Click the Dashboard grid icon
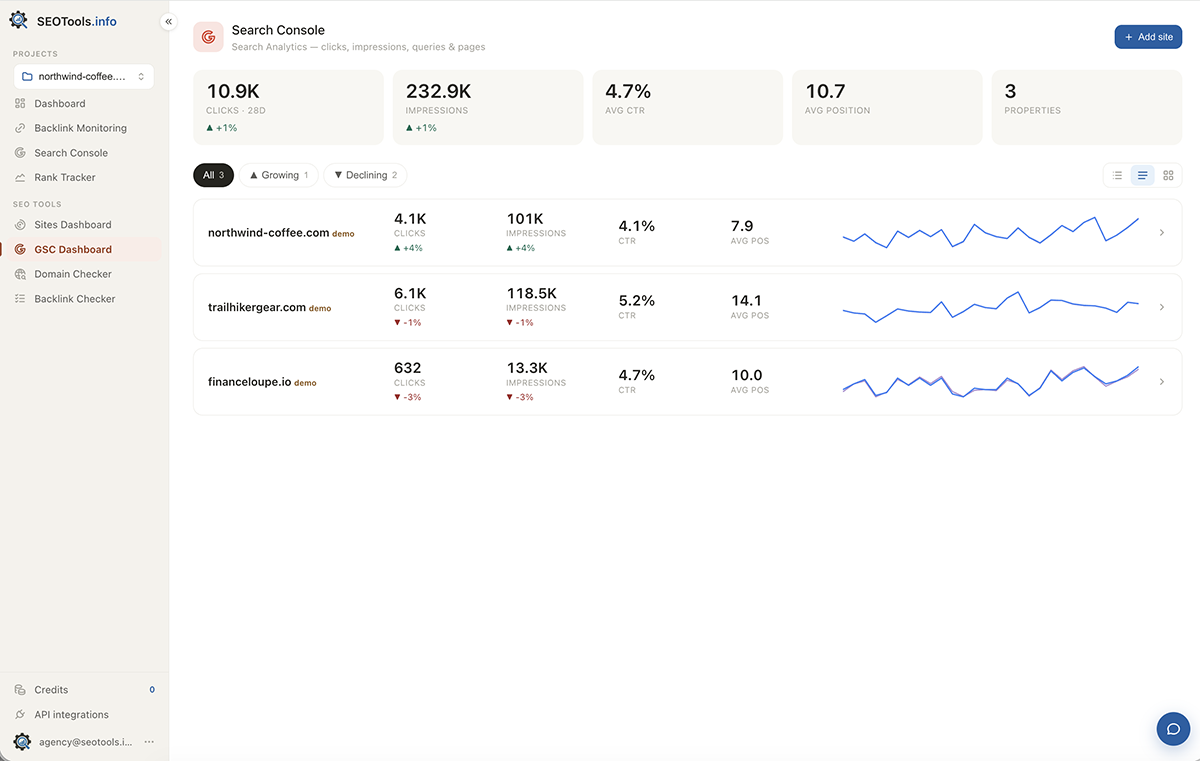This screenshot has width=1200, height=761. pos(21,103)
